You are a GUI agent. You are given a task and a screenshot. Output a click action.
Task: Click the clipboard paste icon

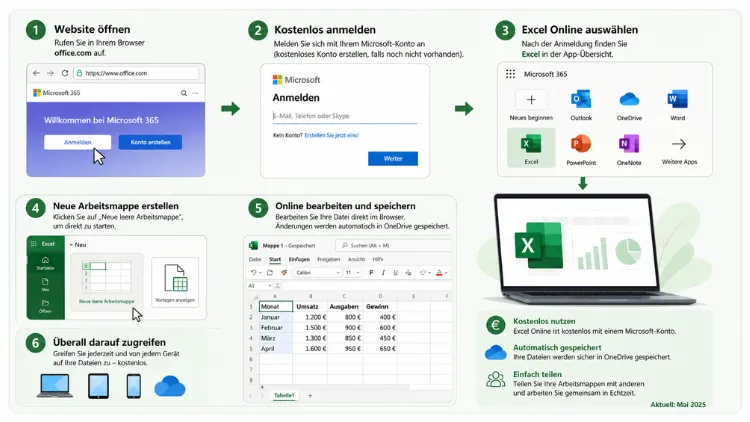270,273
